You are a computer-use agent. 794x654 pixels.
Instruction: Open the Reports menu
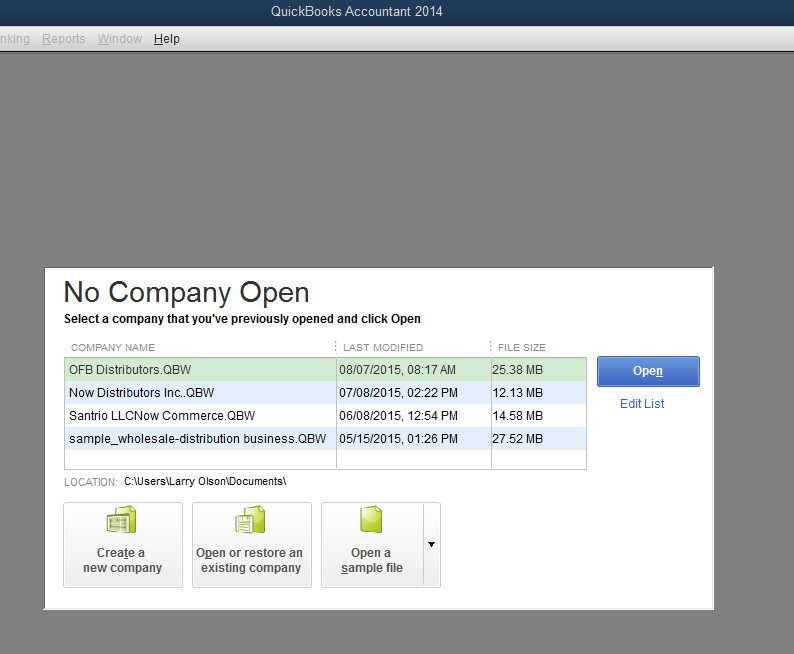(63, 39)
